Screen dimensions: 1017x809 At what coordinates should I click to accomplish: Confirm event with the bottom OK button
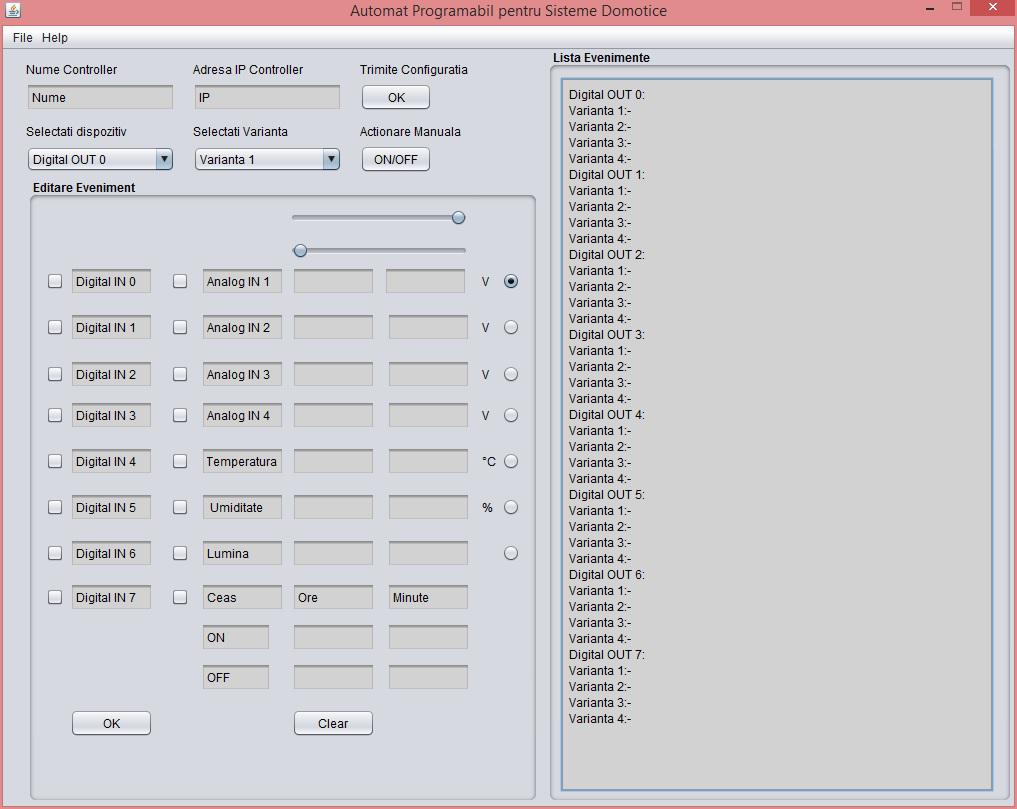click(x=110, y=722)
